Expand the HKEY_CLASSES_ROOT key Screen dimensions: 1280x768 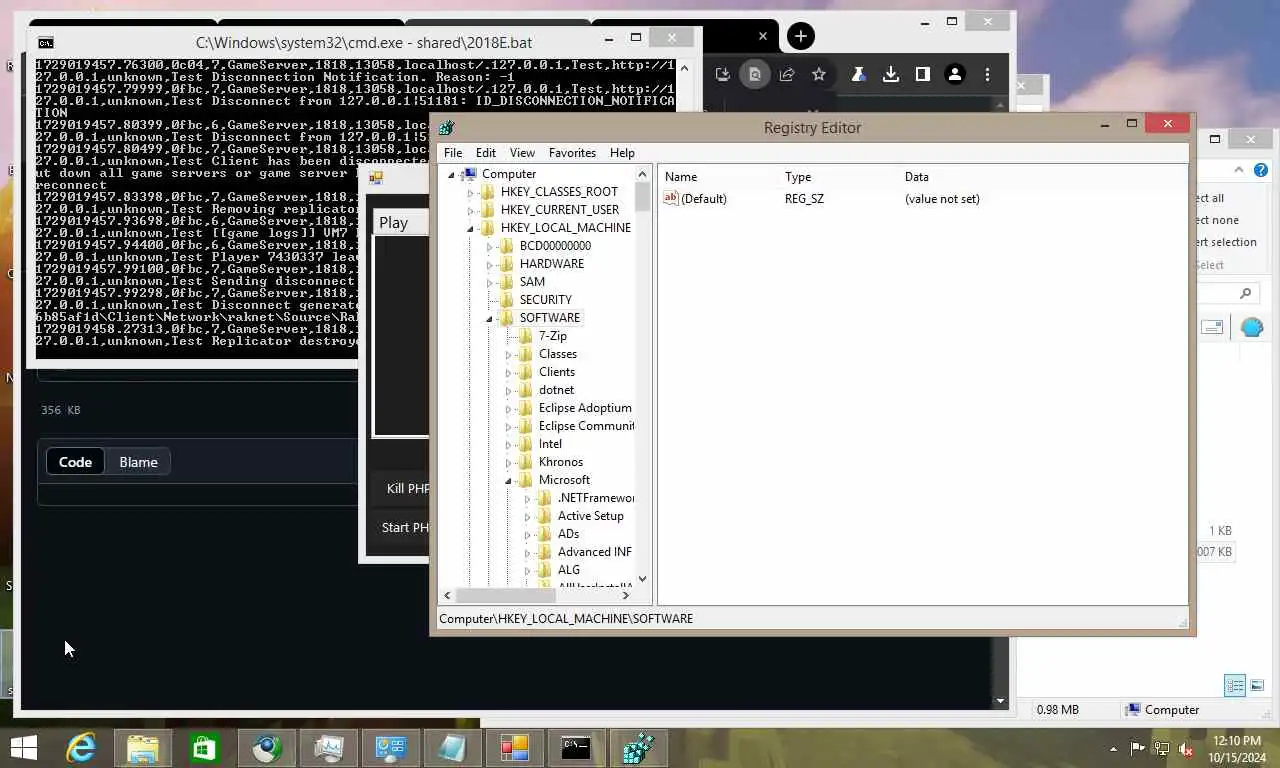(470, 192)
